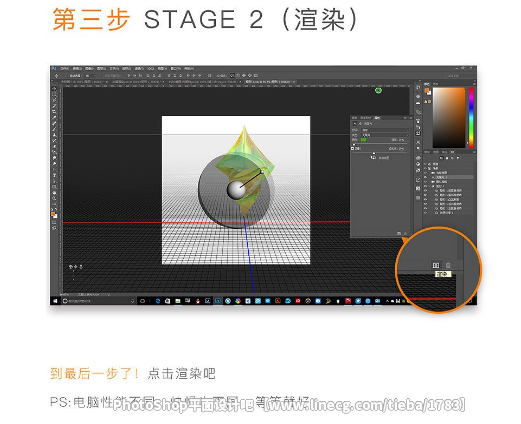This screenshot has height=424, width=521.
Task: Open Auto-Select target dropdown in options bar
Action: 90,76
